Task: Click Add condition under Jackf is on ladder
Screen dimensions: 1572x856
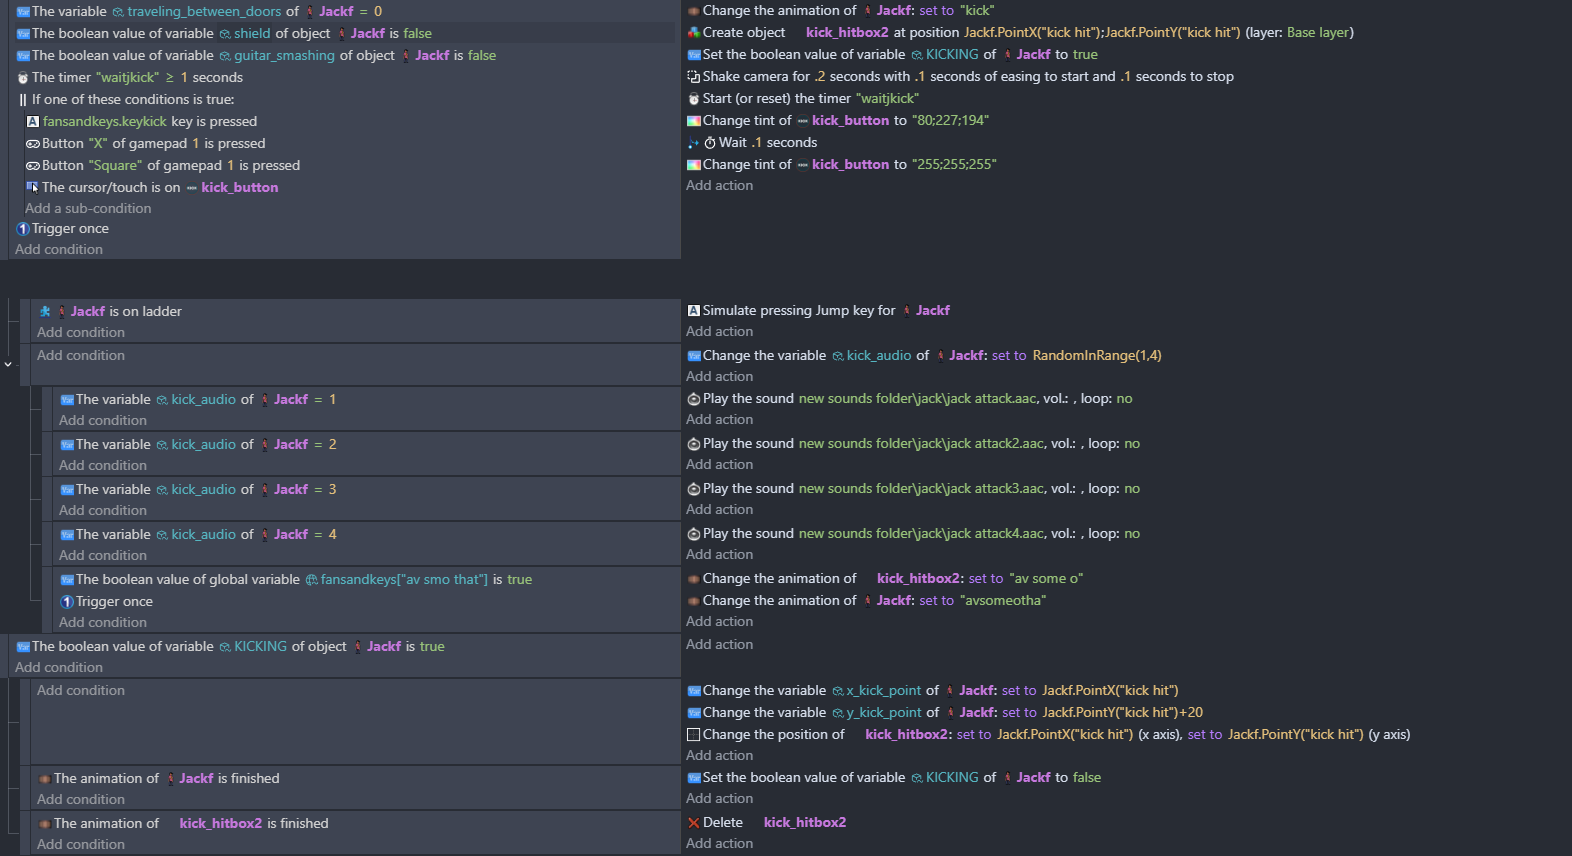Action: (81, 333)
